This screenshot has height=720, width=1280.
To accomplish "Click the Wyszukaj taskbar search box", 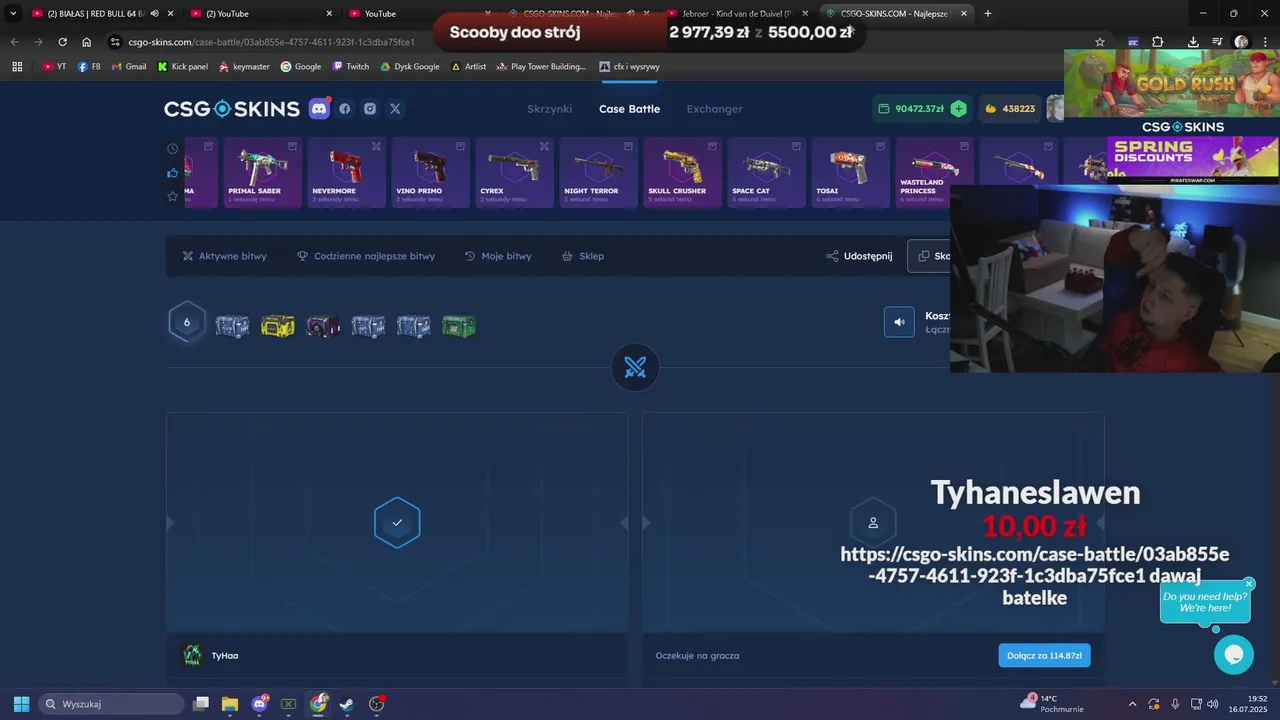I will point(110,704).
